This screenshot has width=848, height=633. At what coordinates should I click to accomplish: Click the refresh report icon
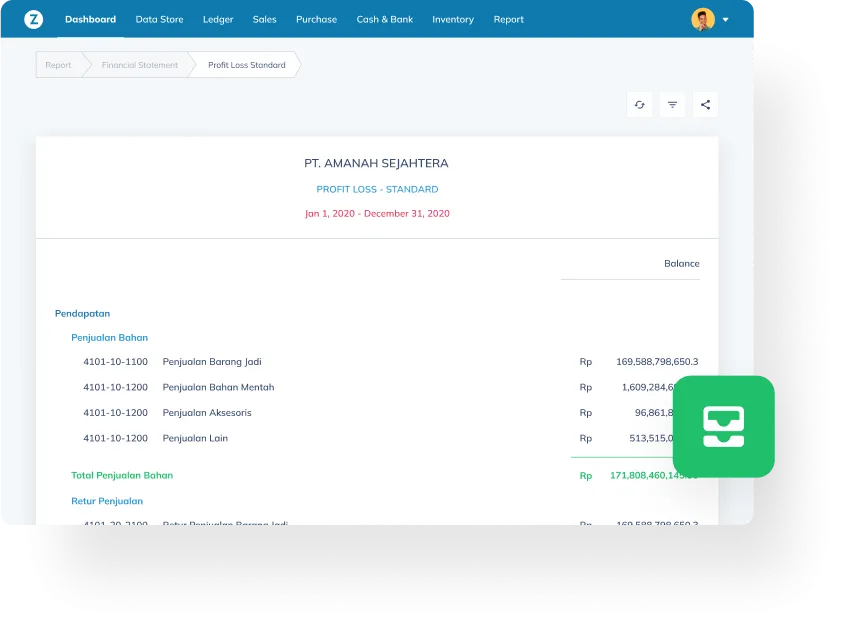pos(640,104)
